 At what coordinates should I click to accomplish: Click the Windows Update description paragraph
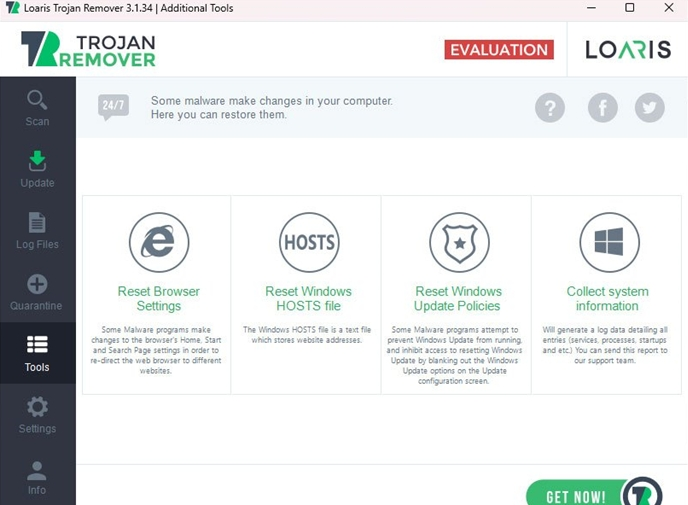click(454, 355)
